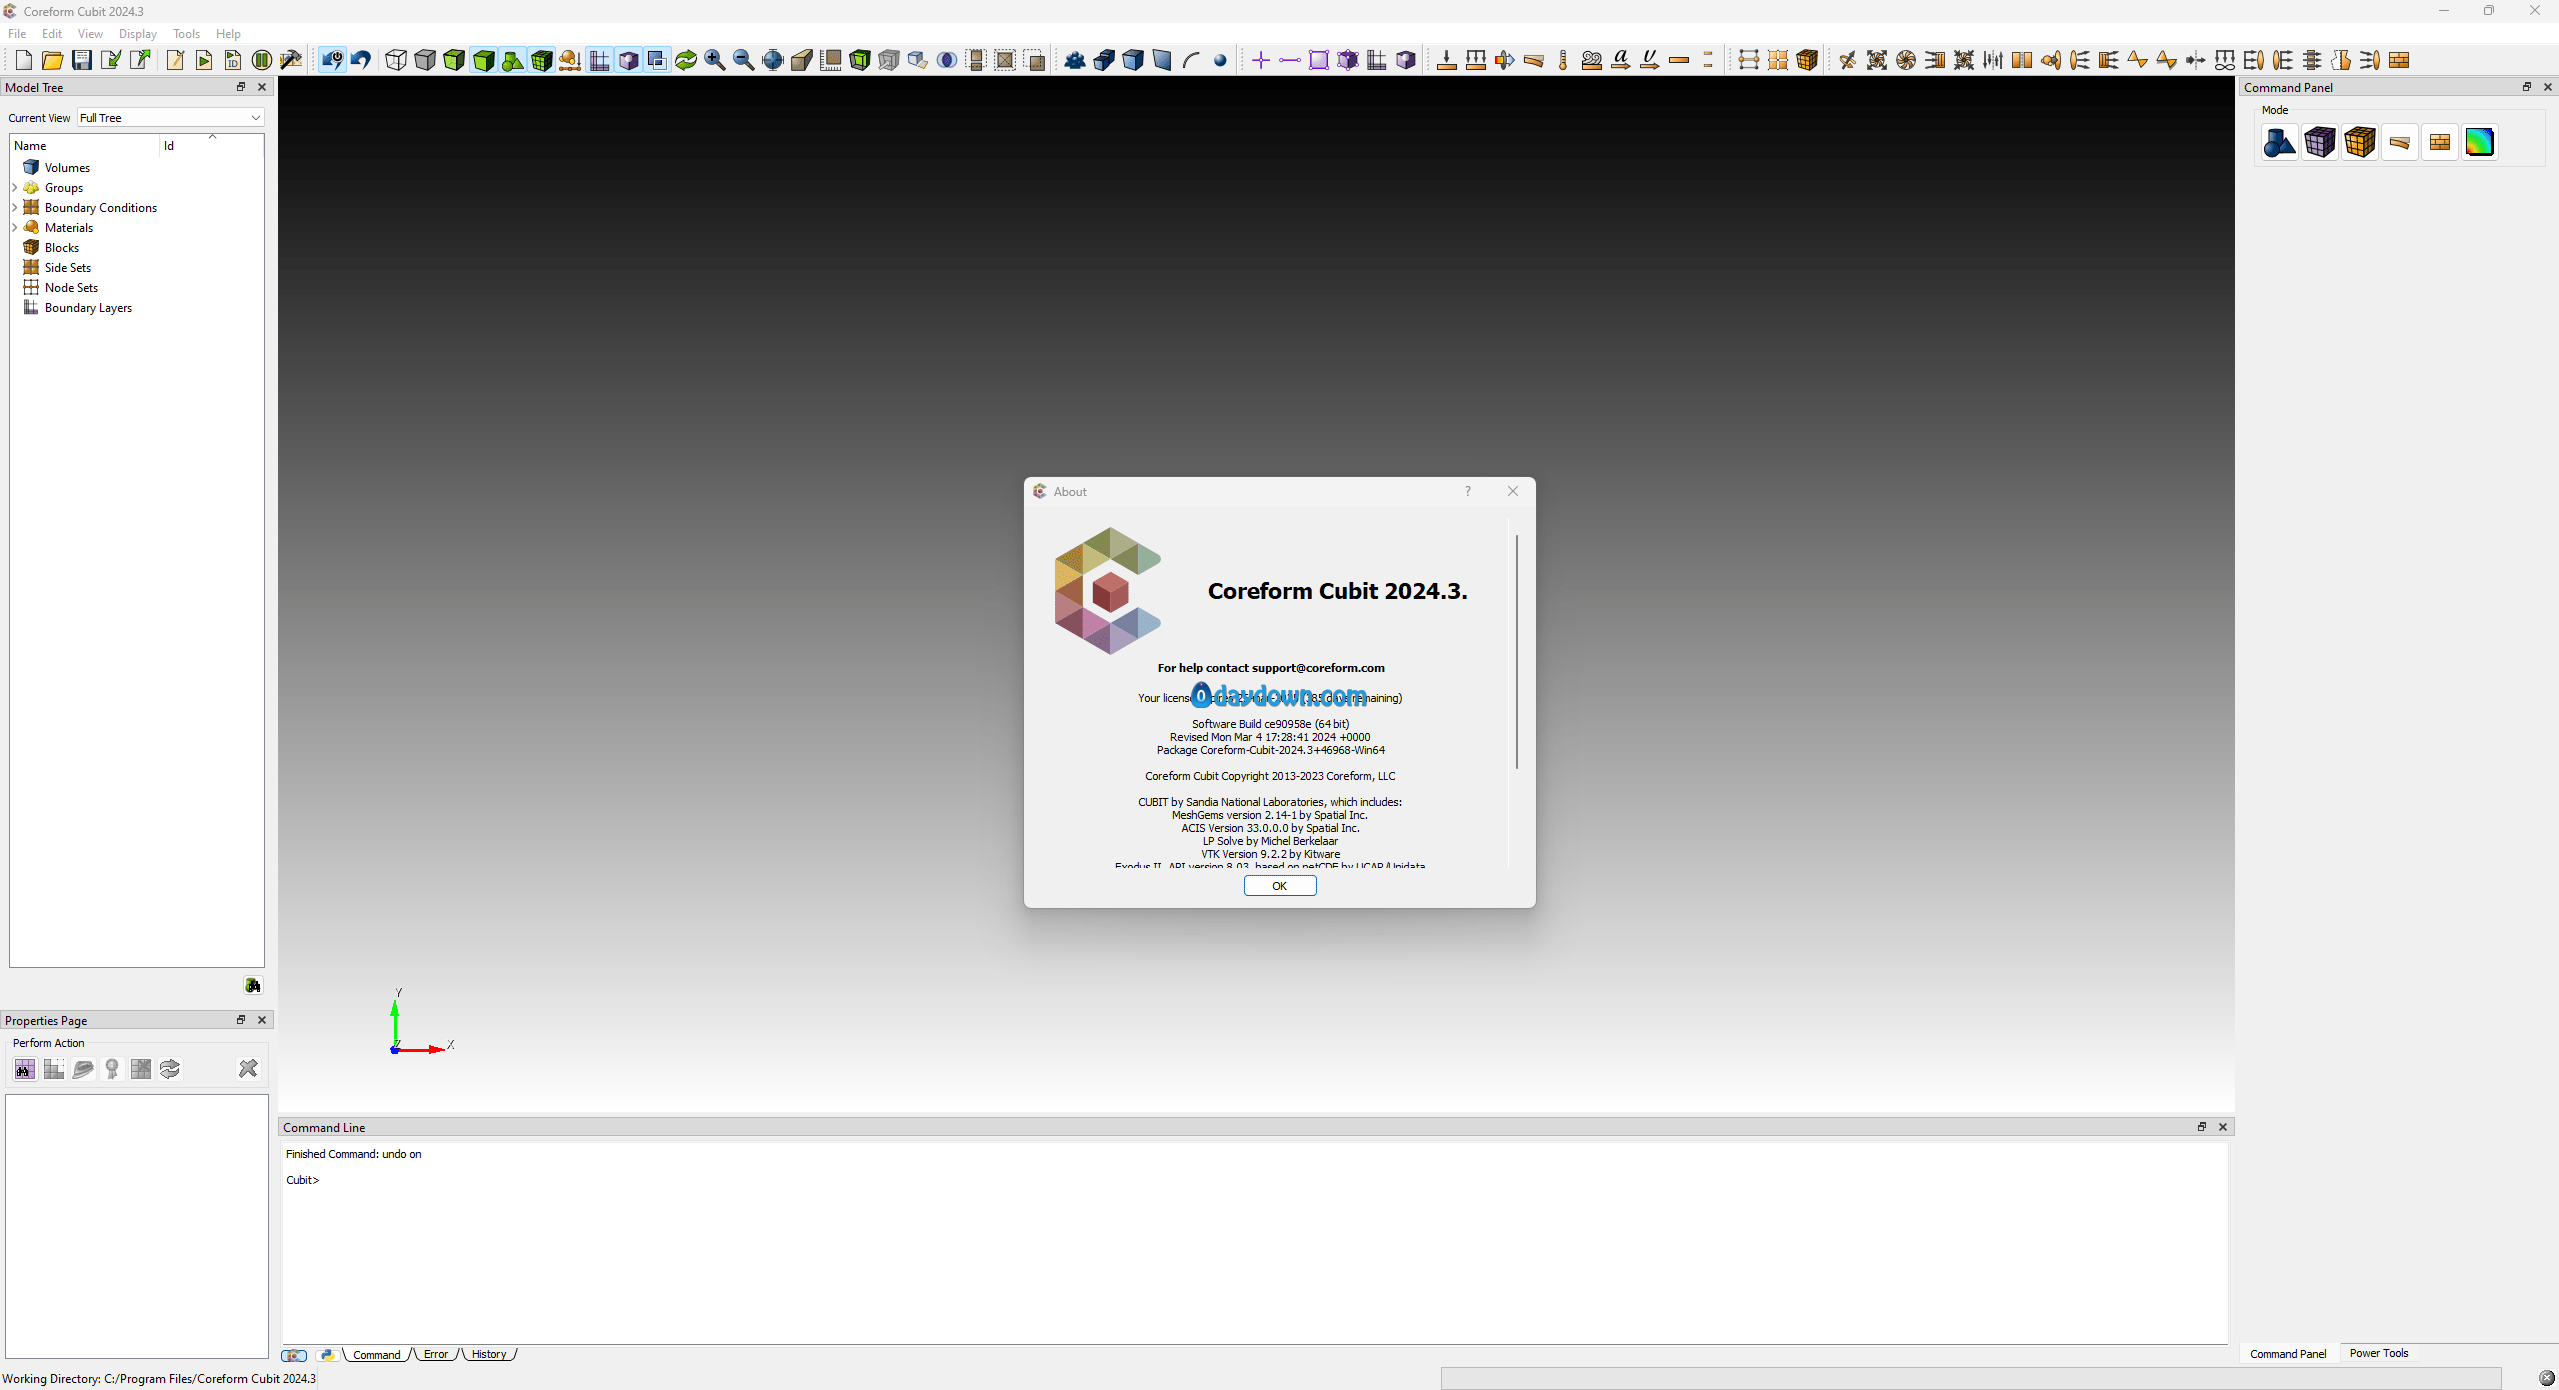Image resolution: width=2559 pixels, height=1390 pixels.
Task: Float the Properties Page panel
Action: [241, 1020]
